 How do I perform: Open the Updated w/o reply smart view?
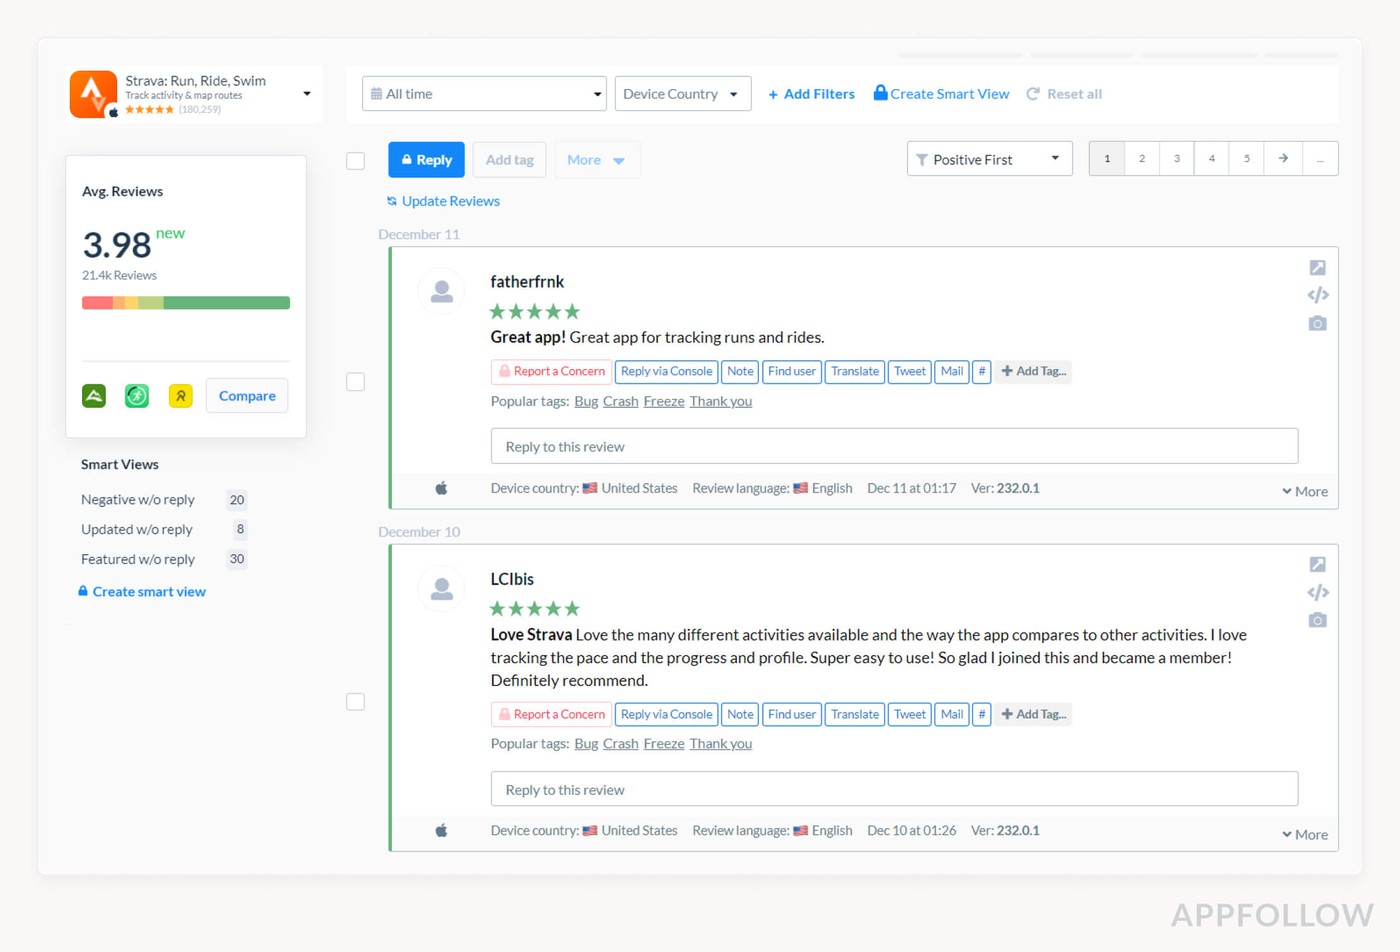click(x=137, y=529)
